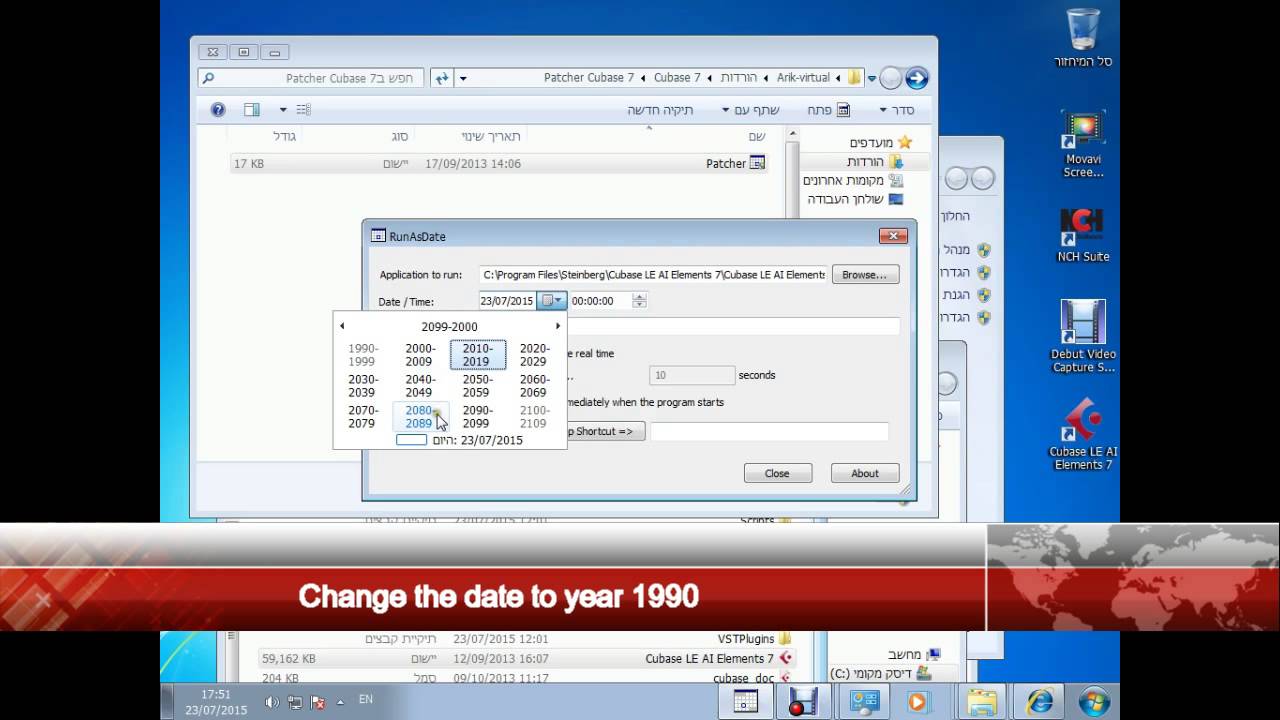1280x720 pixels.
Task: Click the פתח (Open) toolbar button
Action: coord(829,109)
